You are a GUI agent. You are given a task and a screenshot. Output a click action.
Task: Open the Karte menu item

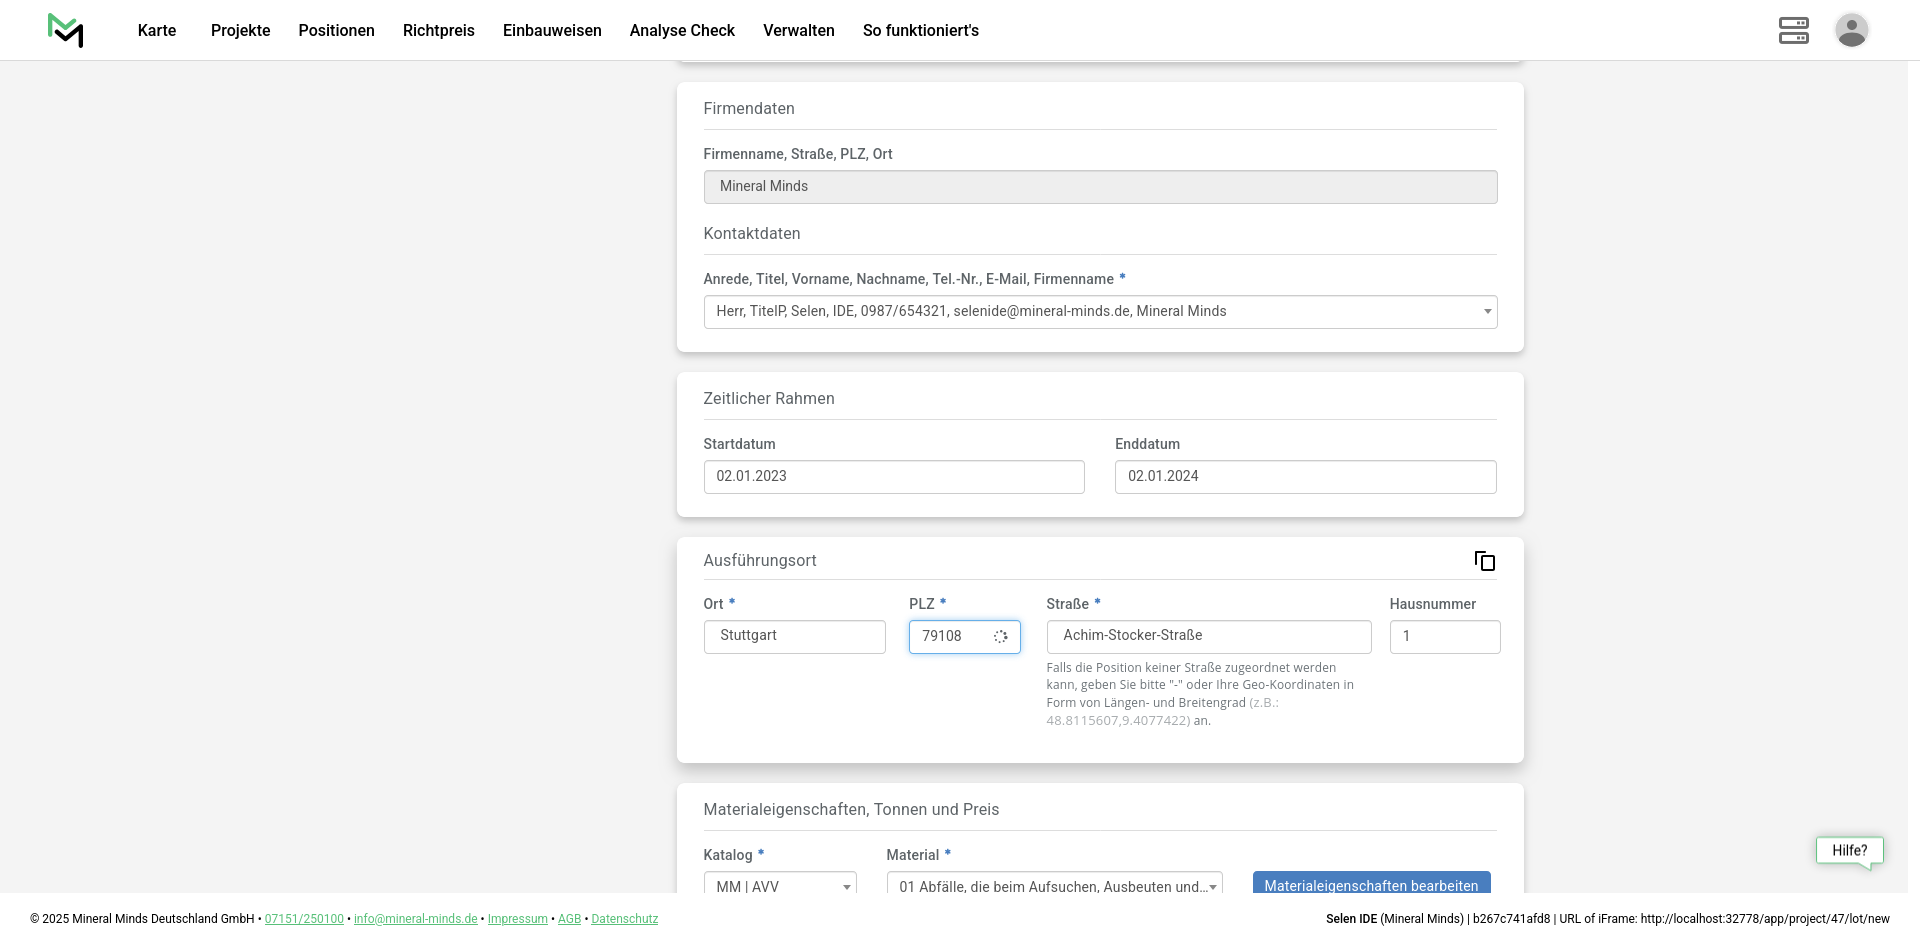pos(157,30)
